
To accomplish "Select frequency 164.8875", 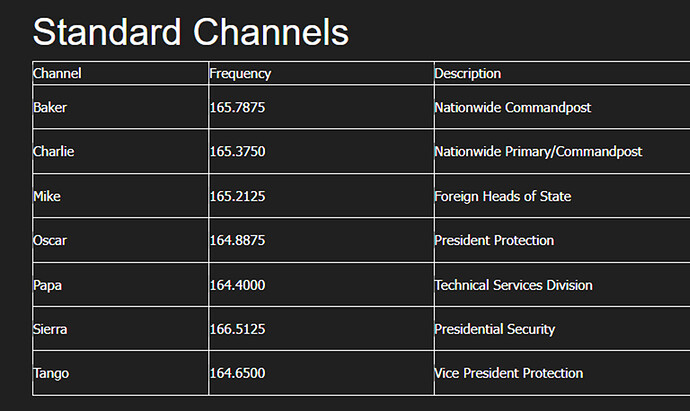I will (x=237, y=240).
